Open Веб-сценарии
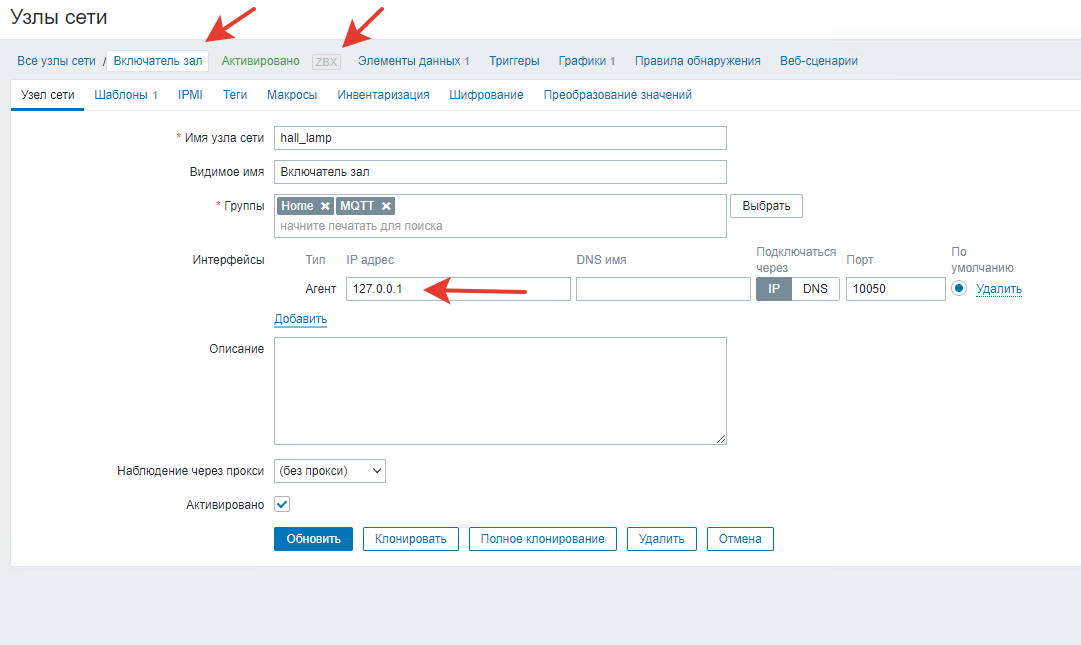 tap(819, 61)
